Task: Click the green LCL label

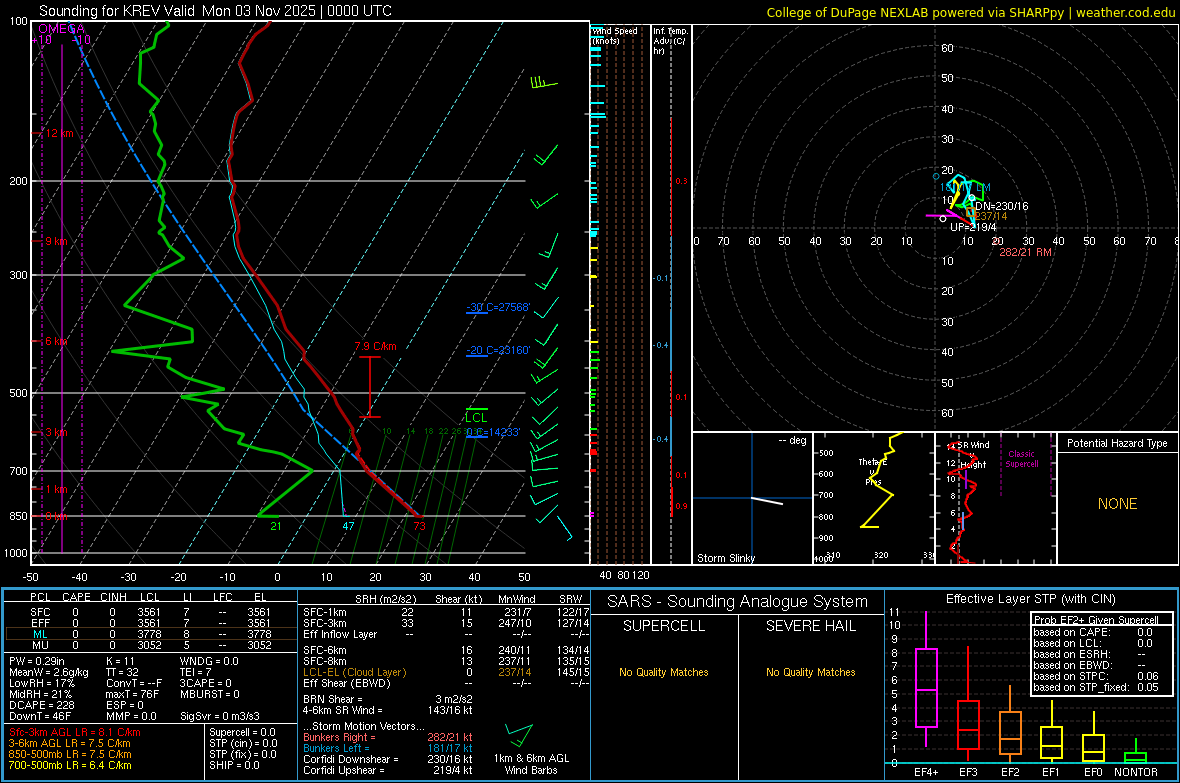Action: 476,418
